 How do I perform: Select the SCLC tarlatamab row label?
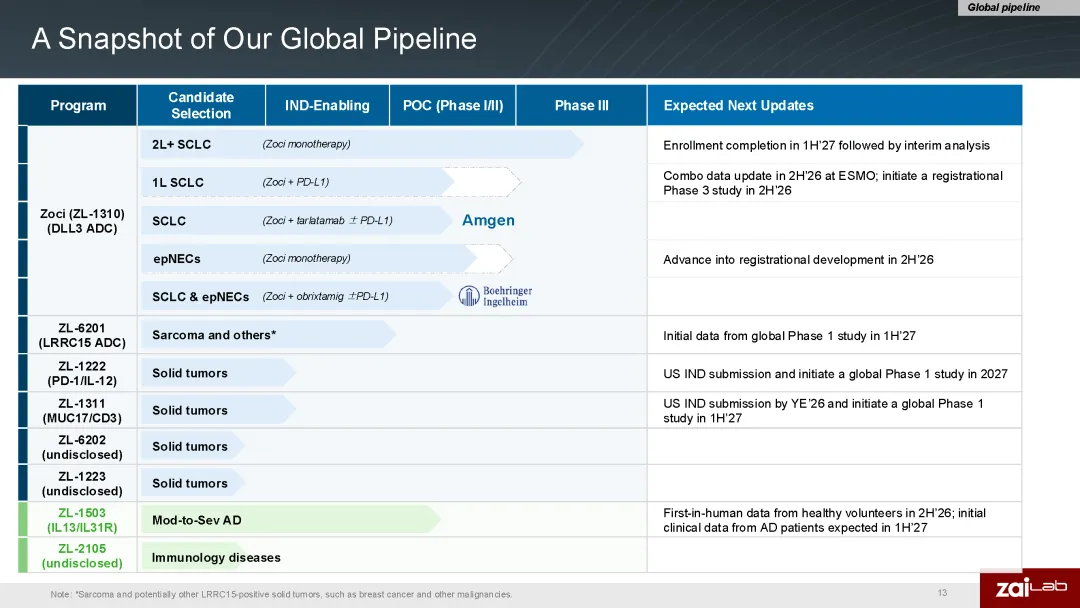tap(169, 221)
